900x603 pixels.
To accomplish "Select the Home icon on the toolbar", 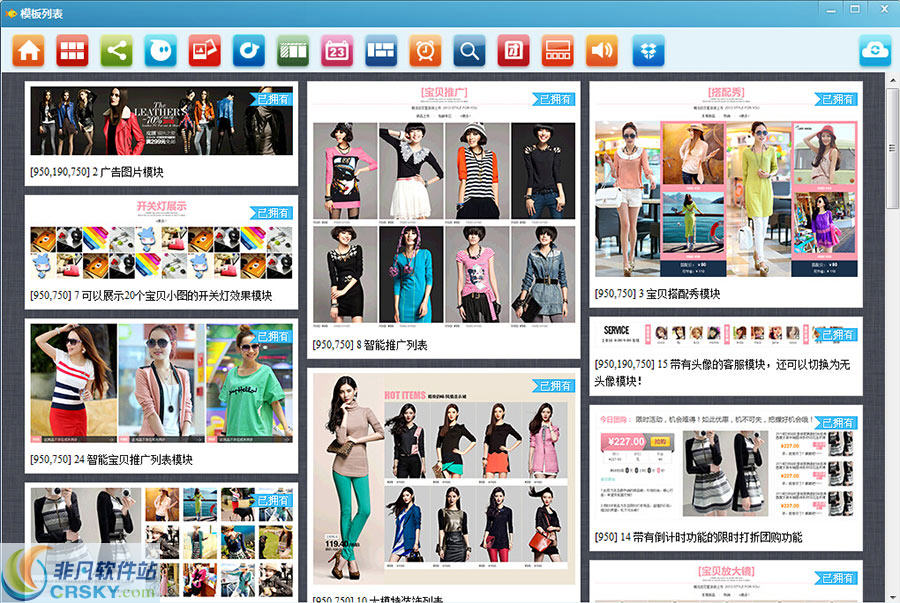I will (x=27, y=50).
